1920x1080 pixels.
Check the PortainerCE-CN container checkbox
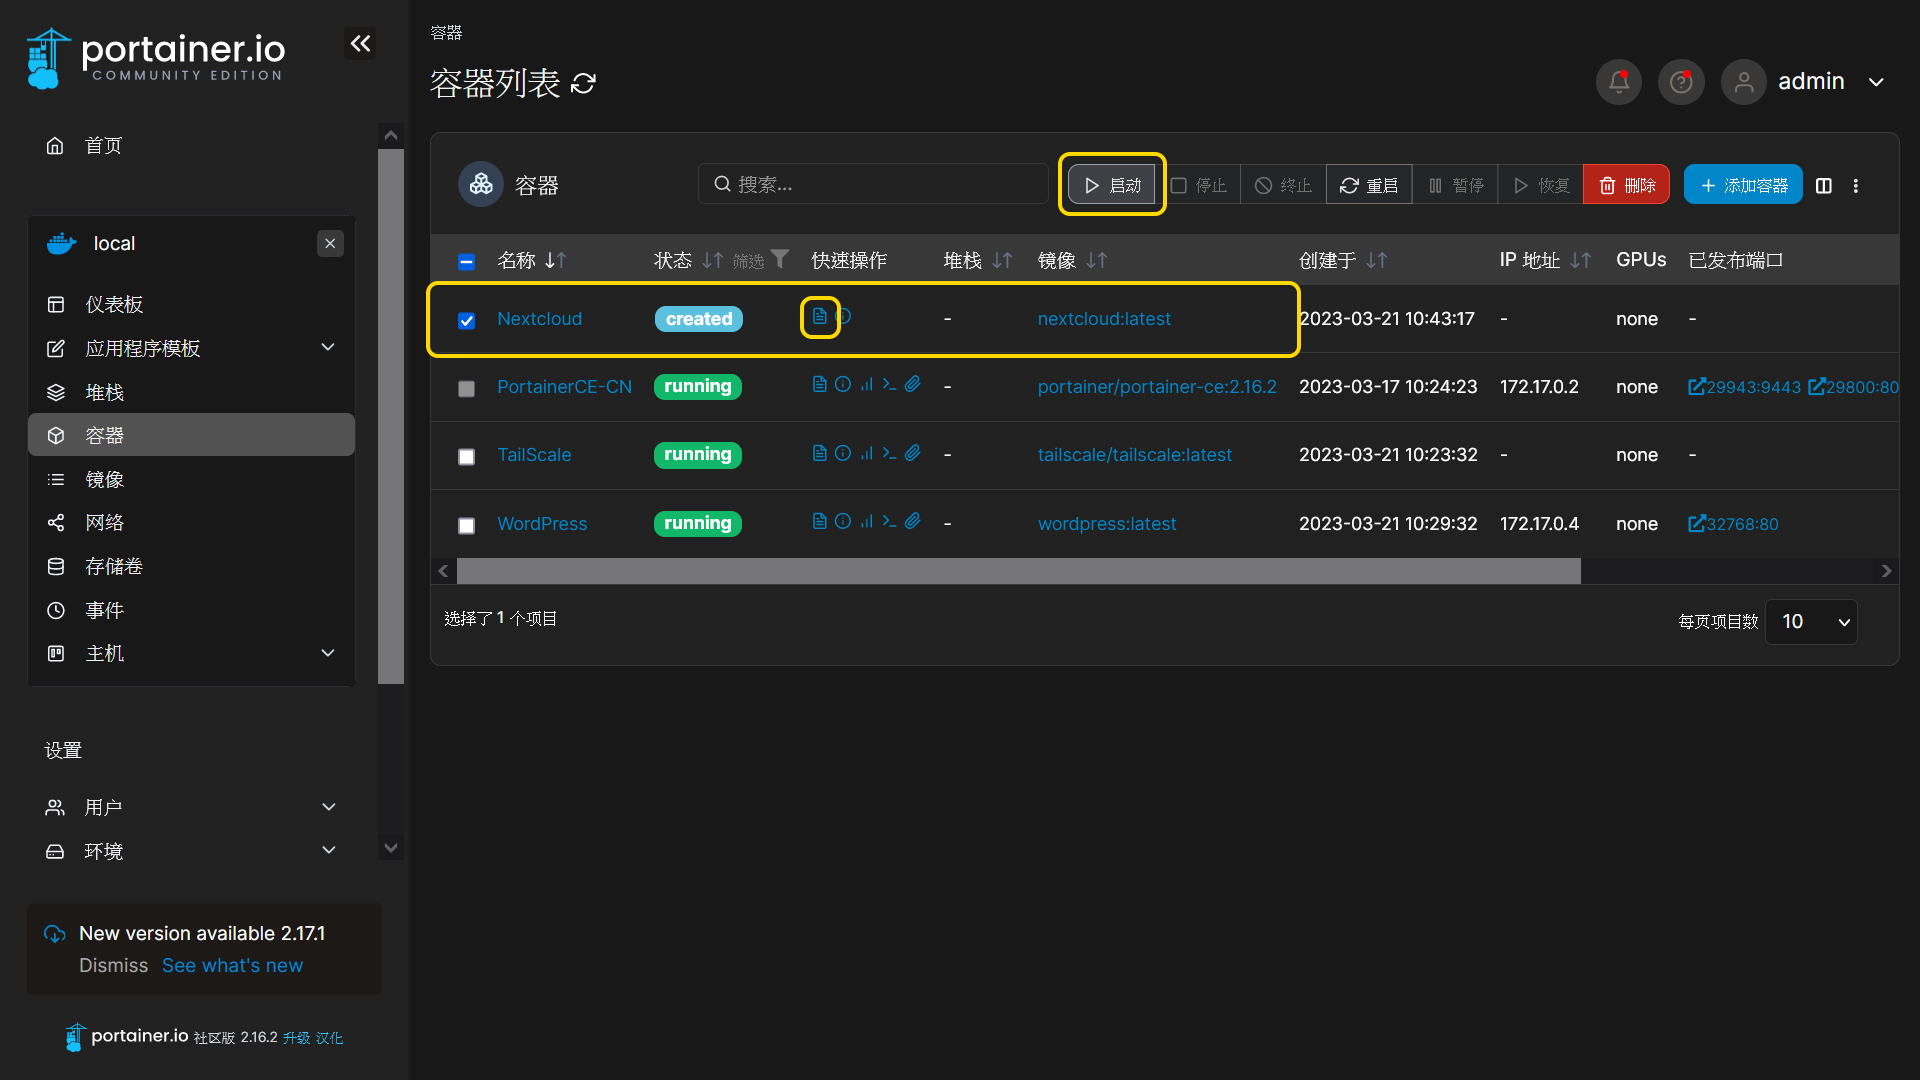466,388
